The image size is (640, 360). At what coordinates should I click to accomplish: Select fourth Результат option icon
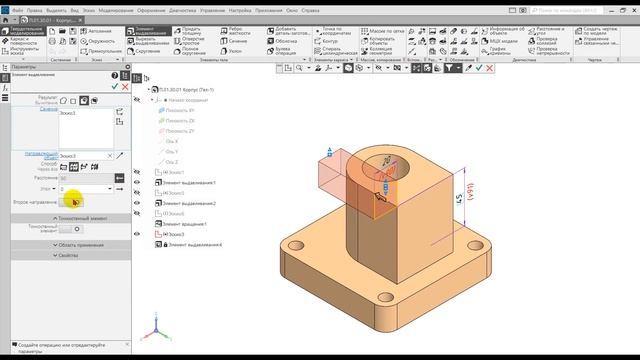94,101
